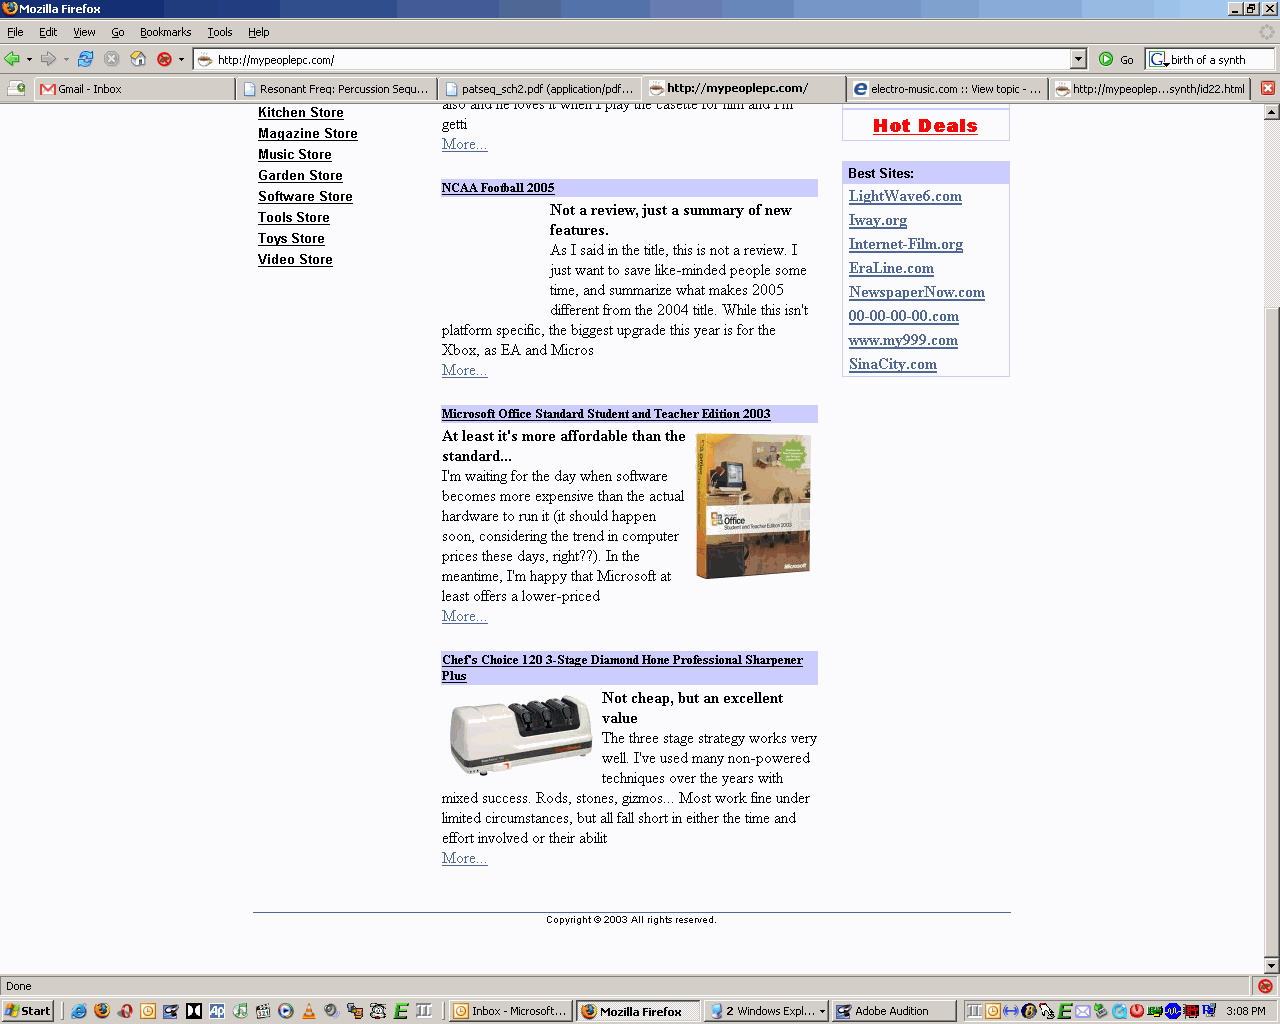This screenshot has width=1280, height=1024.
Task: Open the Software Store link
Action: click(x=305, y=197)
